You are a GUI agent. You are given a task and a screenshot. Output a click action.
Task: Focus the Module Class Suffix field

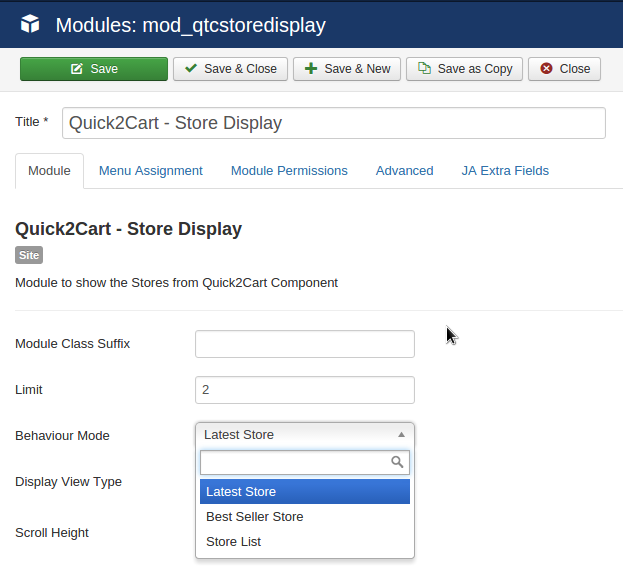click(x=304, y=344)
